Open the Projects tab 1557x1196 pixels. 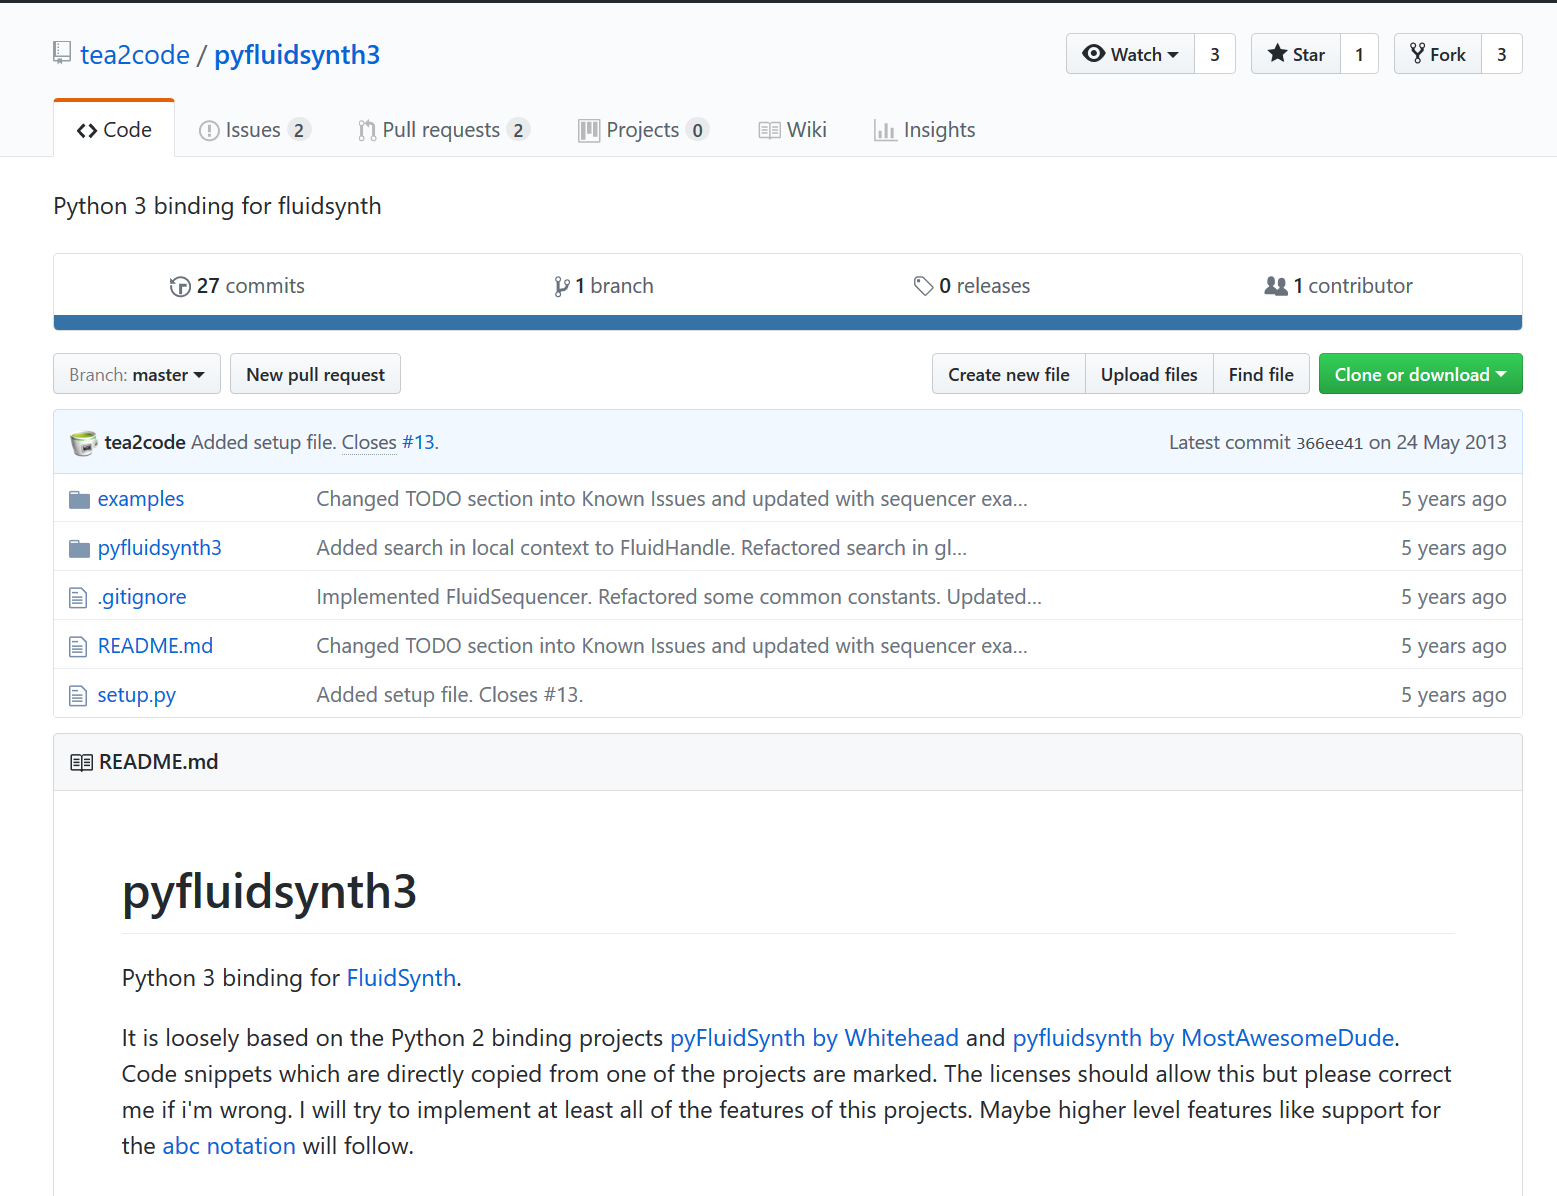pos(644,130)
